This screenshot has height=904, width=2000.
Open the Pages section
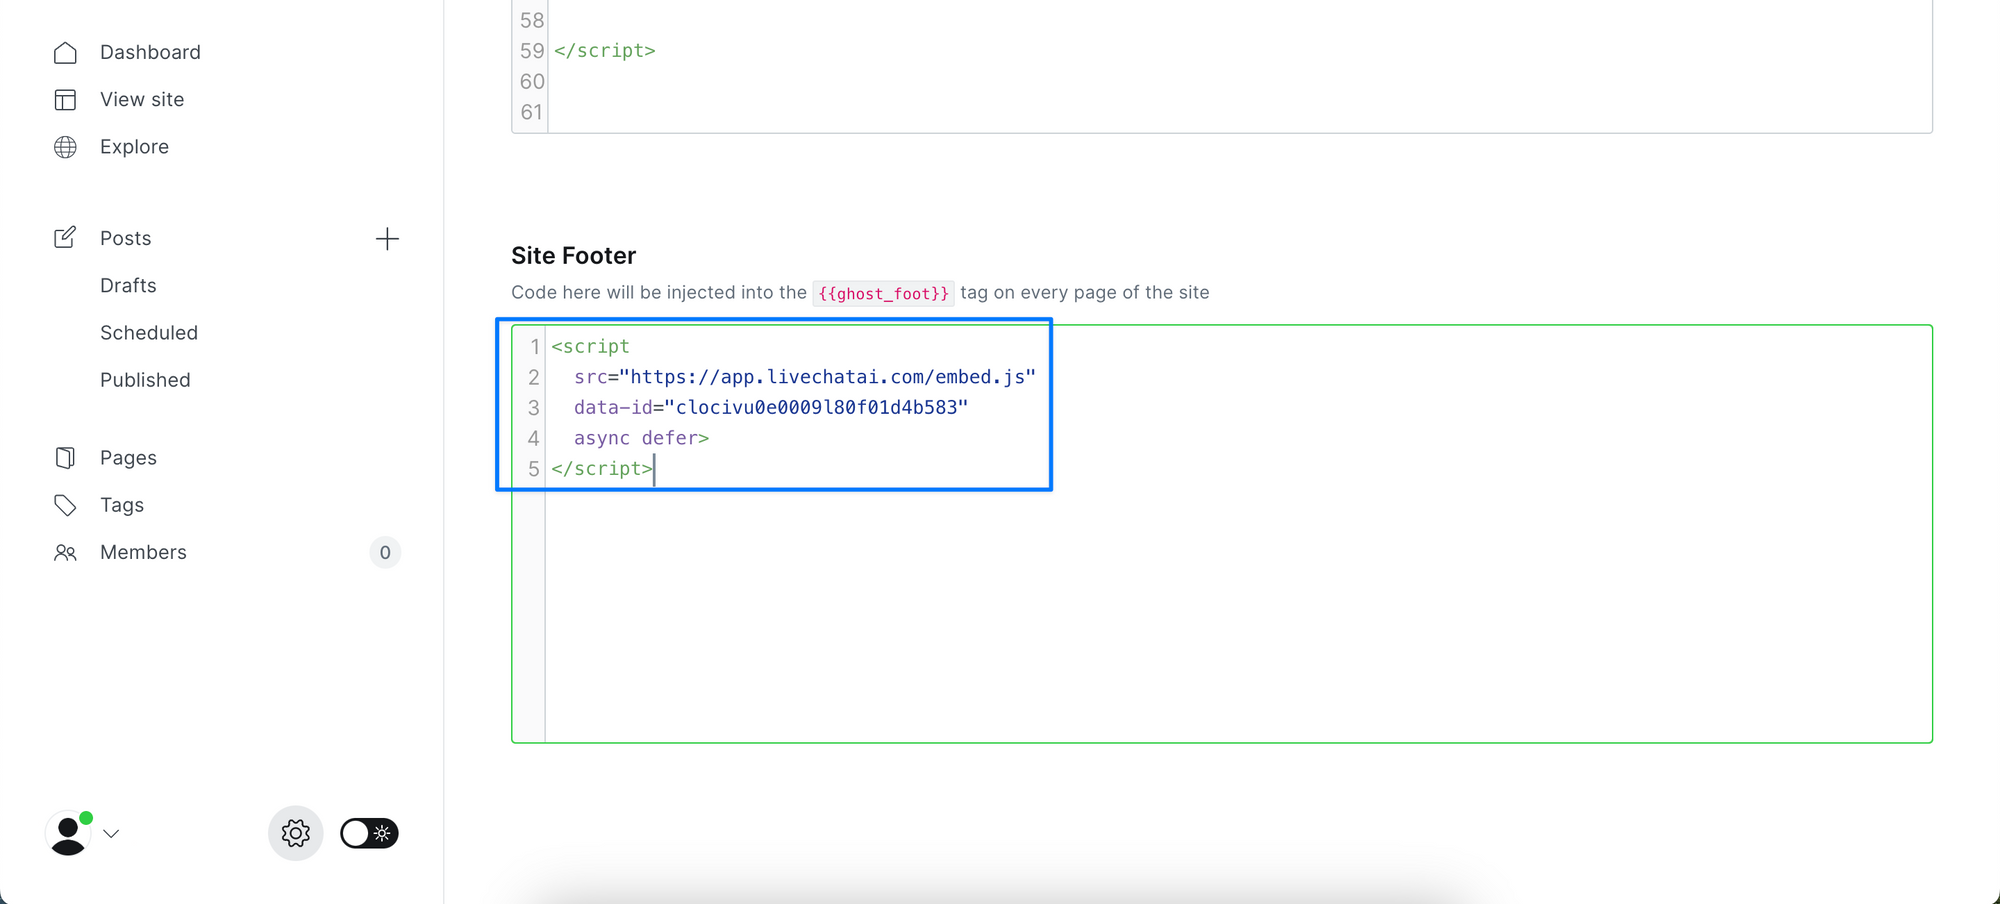[x=128, y=458]
